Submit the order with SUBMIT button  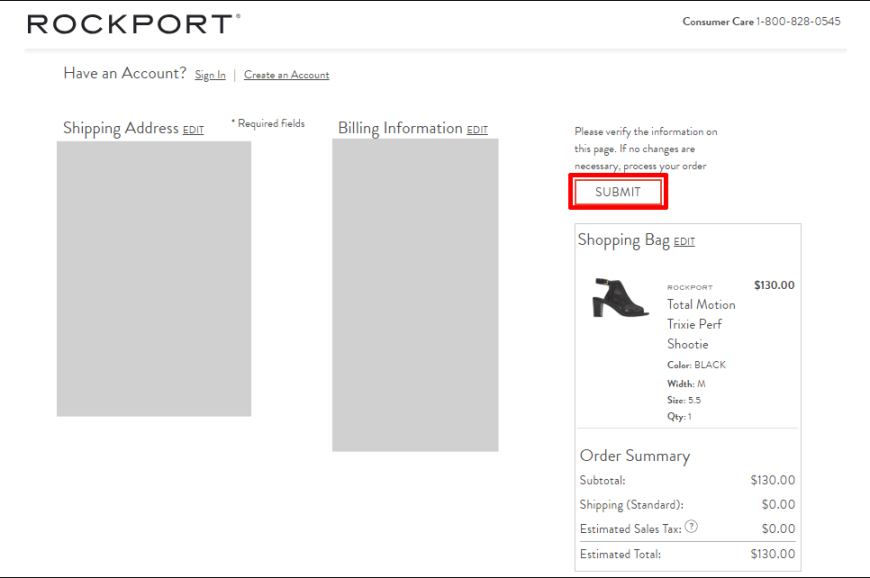click(x=618, y=192)
